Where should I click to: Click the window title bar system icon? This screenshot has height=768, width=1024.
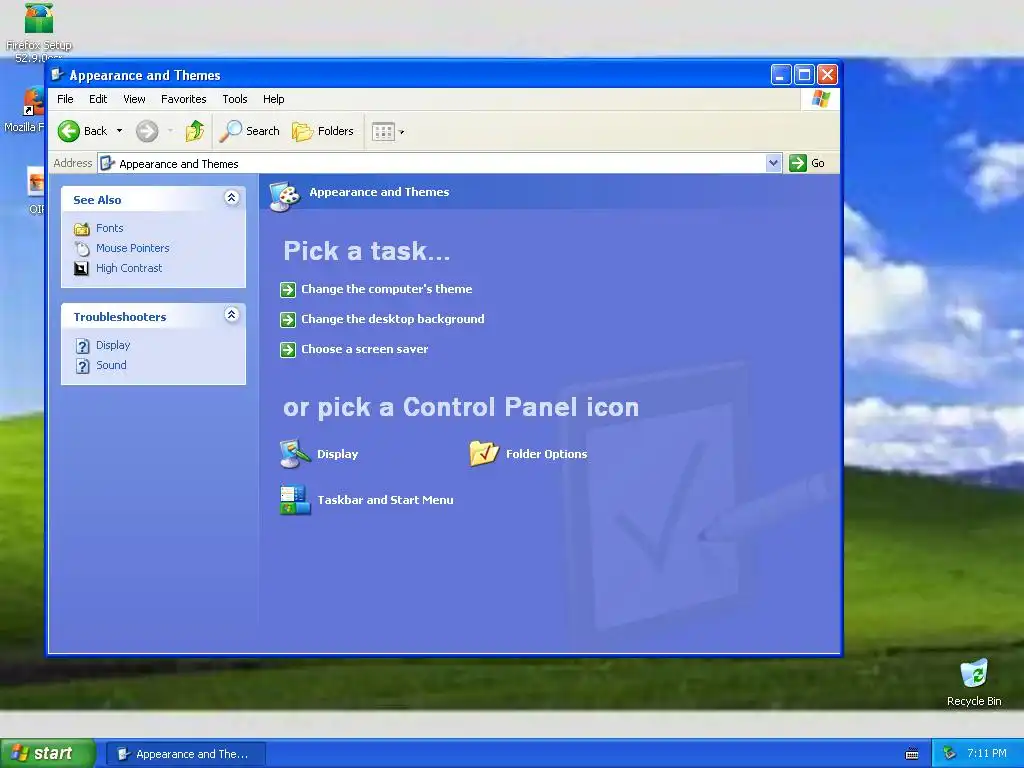pyautogui.click(x=57, y=74)
